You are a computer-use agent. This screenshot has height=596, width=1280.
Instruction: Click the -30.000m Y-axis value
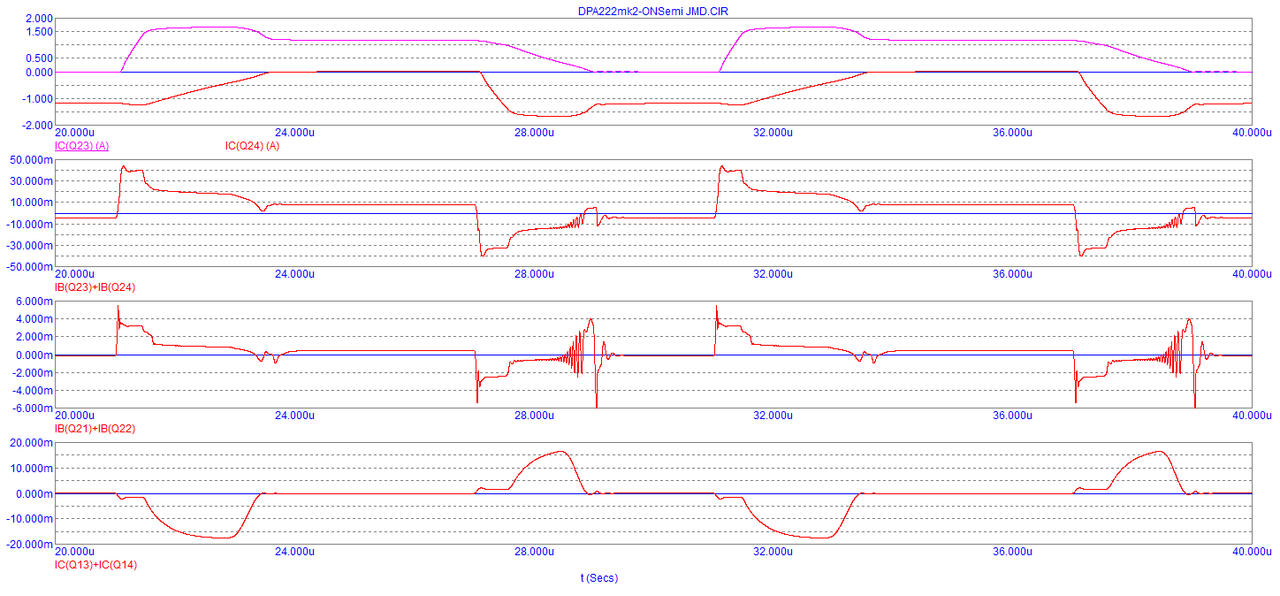[x=30, y=246]
